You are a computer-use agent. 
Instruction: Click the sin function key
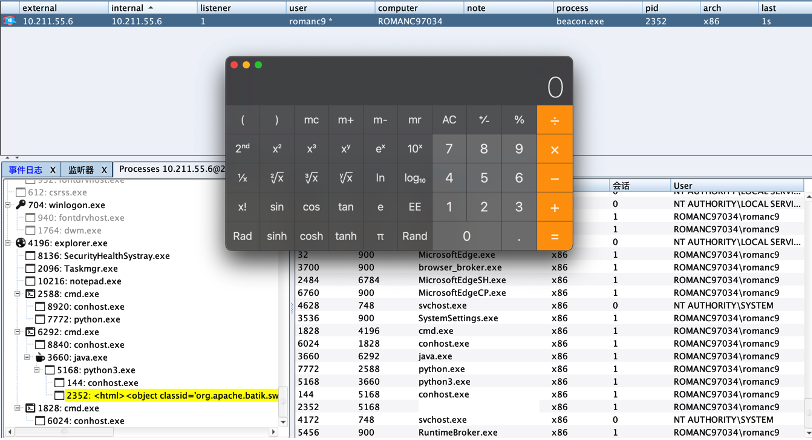point(277,207)
